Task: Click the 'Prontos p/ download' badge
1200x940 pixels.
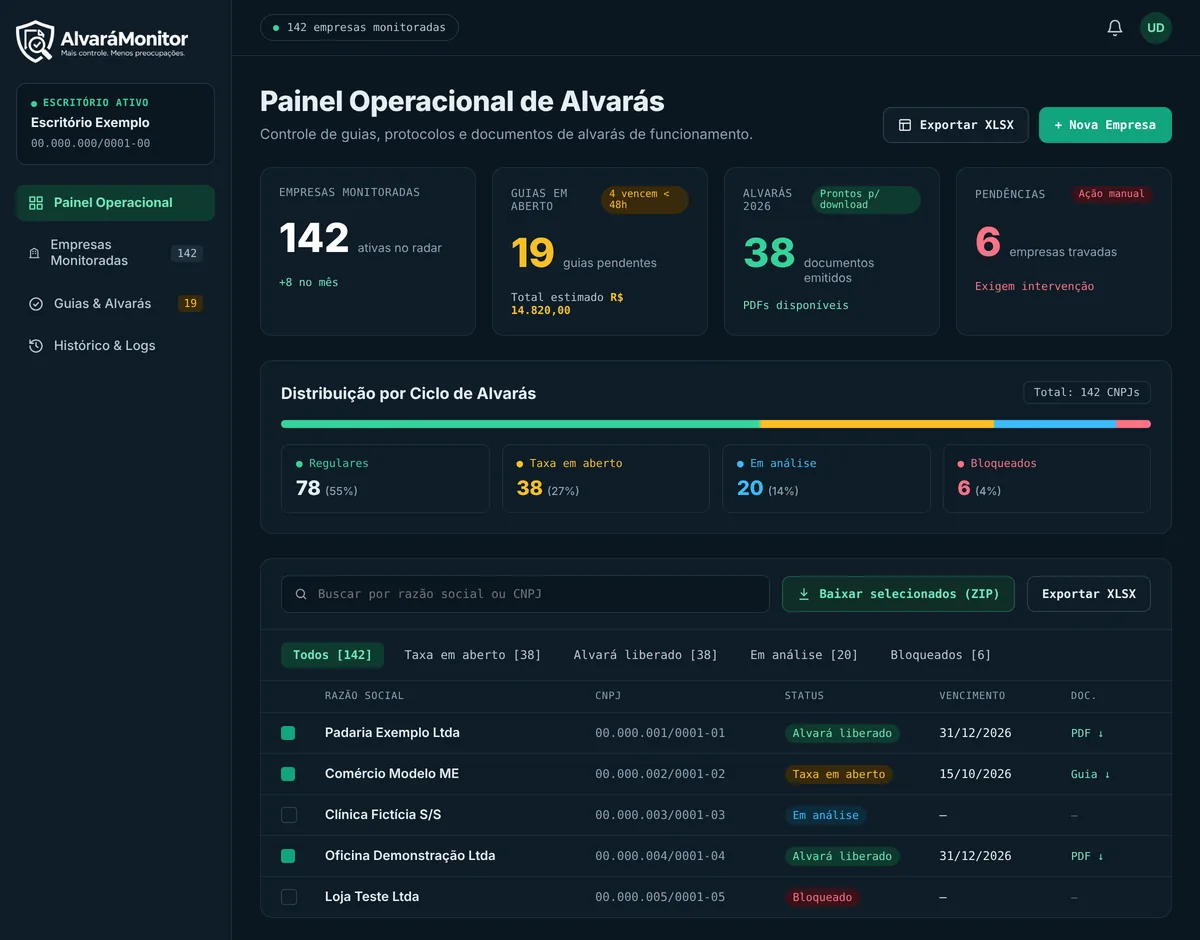Action: 866,200
